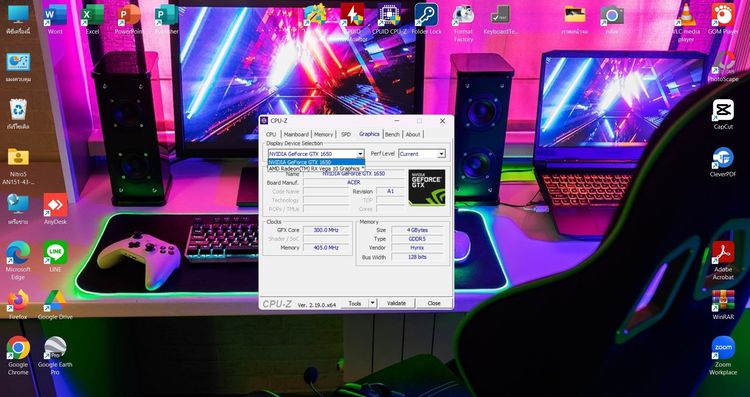Open the SPD tab
The height and width of the screenshot is (397, 750).
pyautogui.click(x=346, y=134)
